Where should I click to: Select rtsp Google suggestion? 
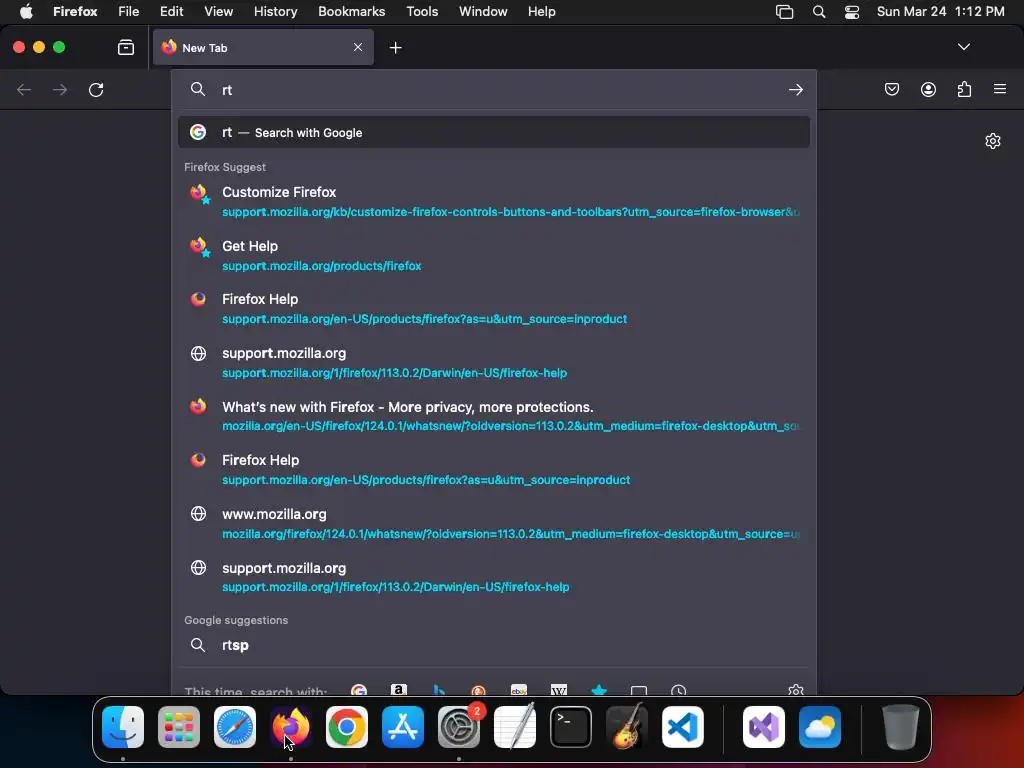tap(494, 645)
